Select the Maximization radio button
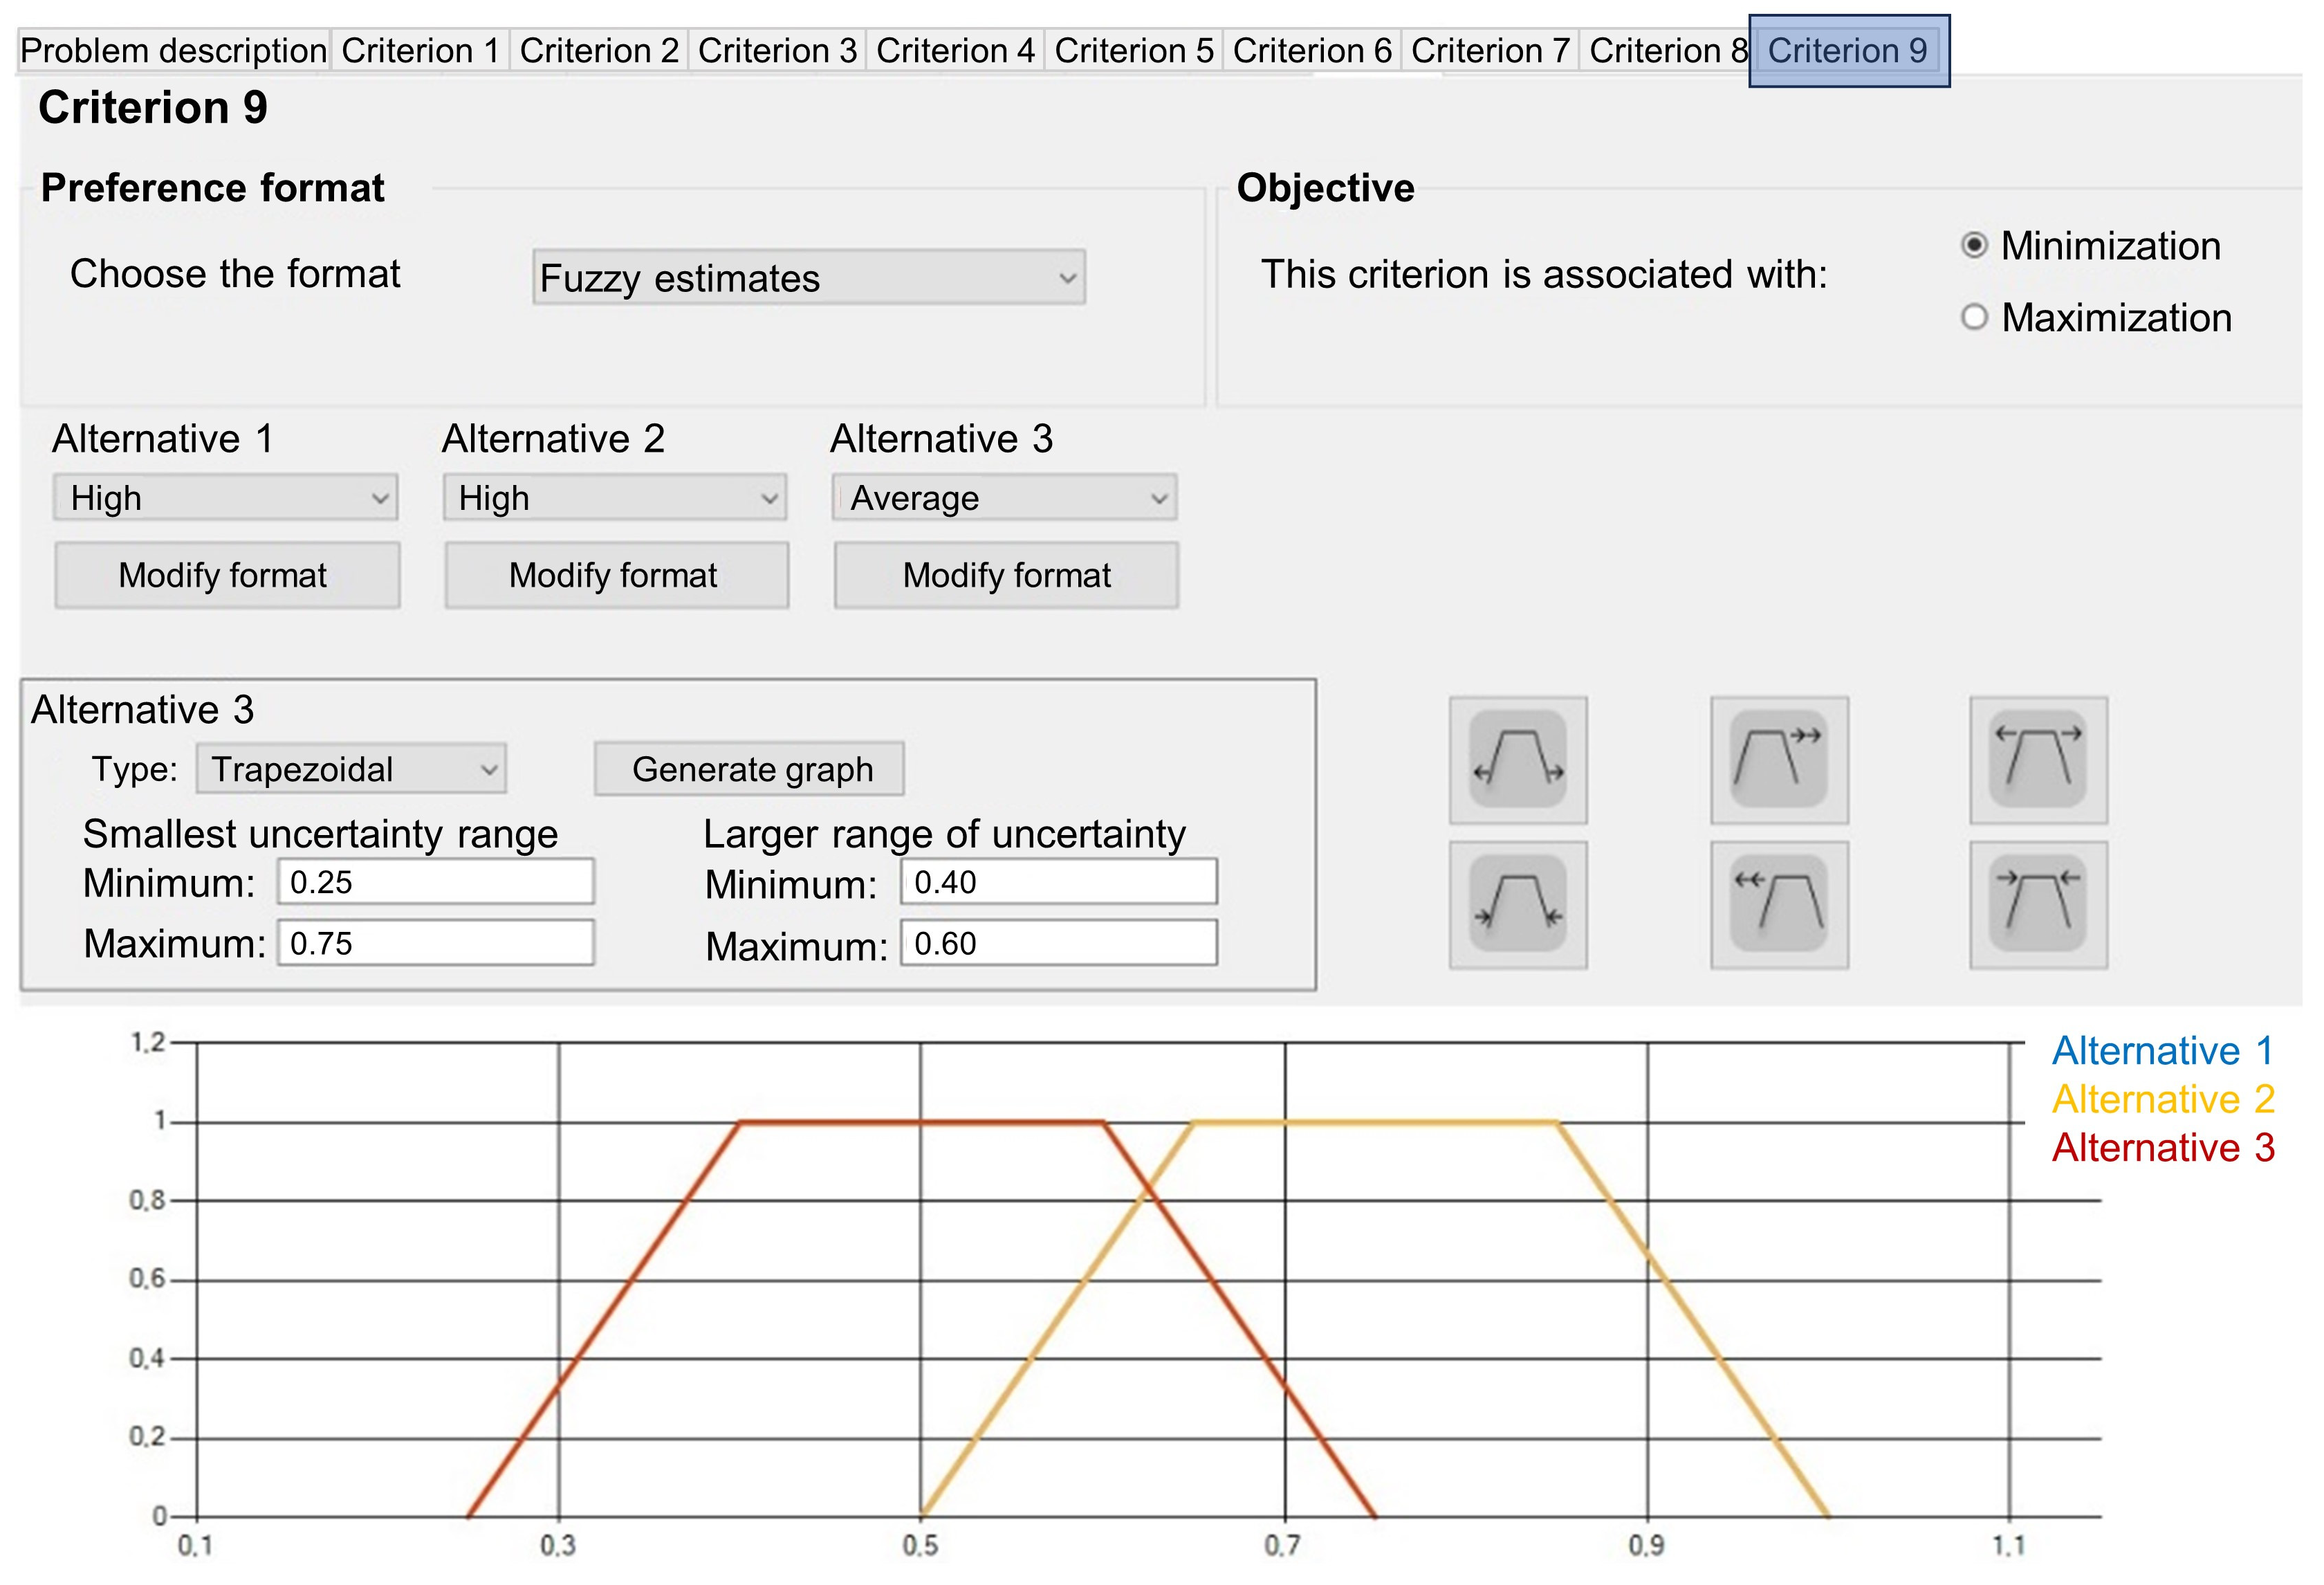Screen dimensions: 2324x1585 click(x=1973, y=318)
